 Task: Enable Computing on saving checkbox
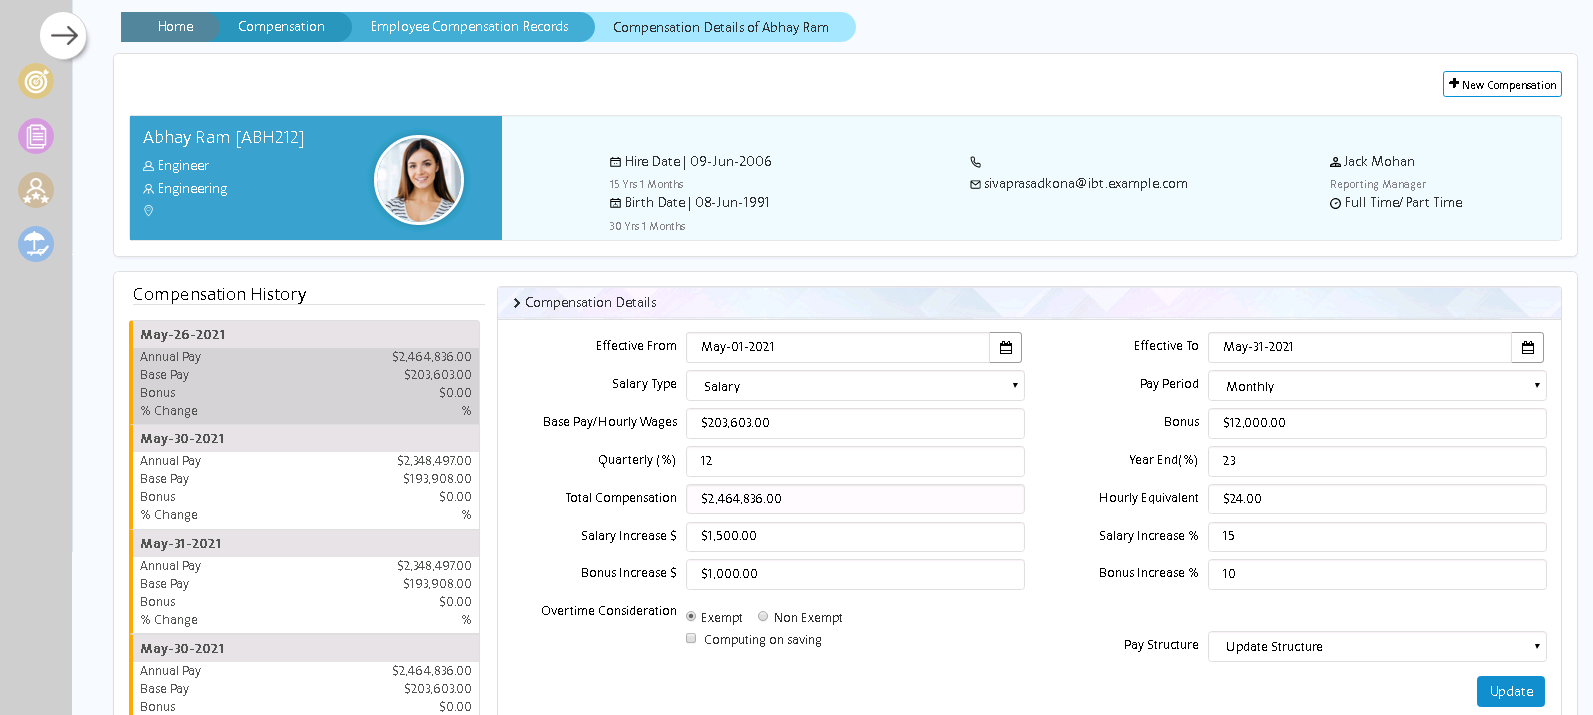click(691, 639)
